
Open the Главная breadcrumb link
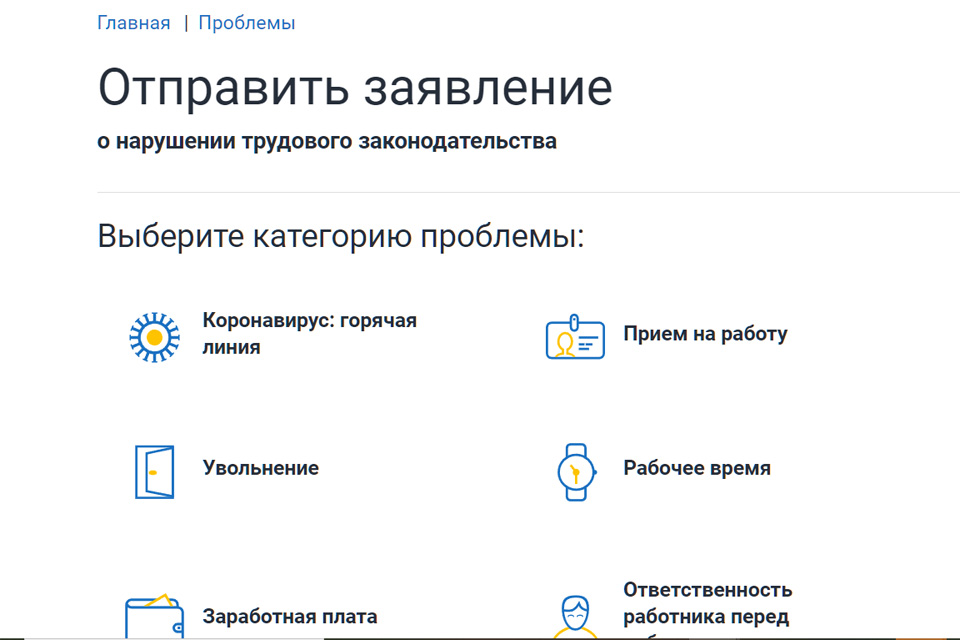point(133,23)
